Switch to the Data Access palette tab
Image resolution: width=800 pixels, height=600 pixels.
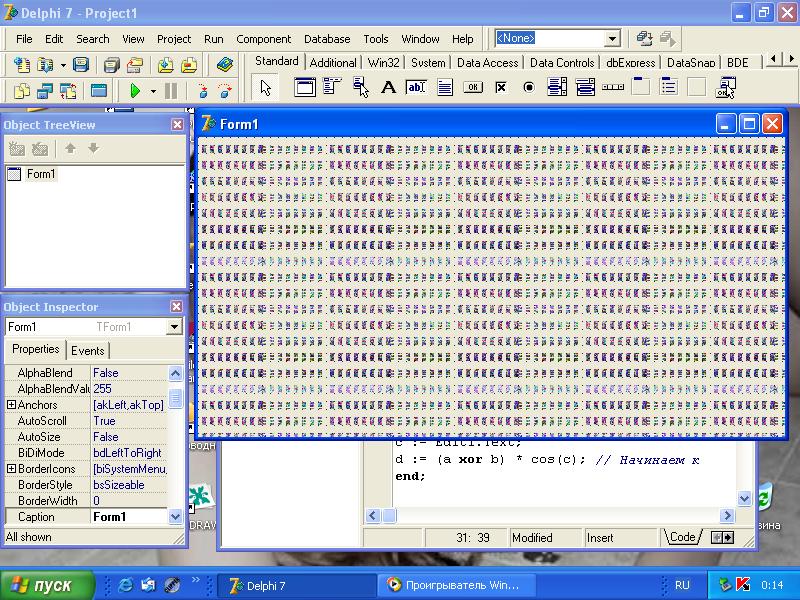coord(487,63)
